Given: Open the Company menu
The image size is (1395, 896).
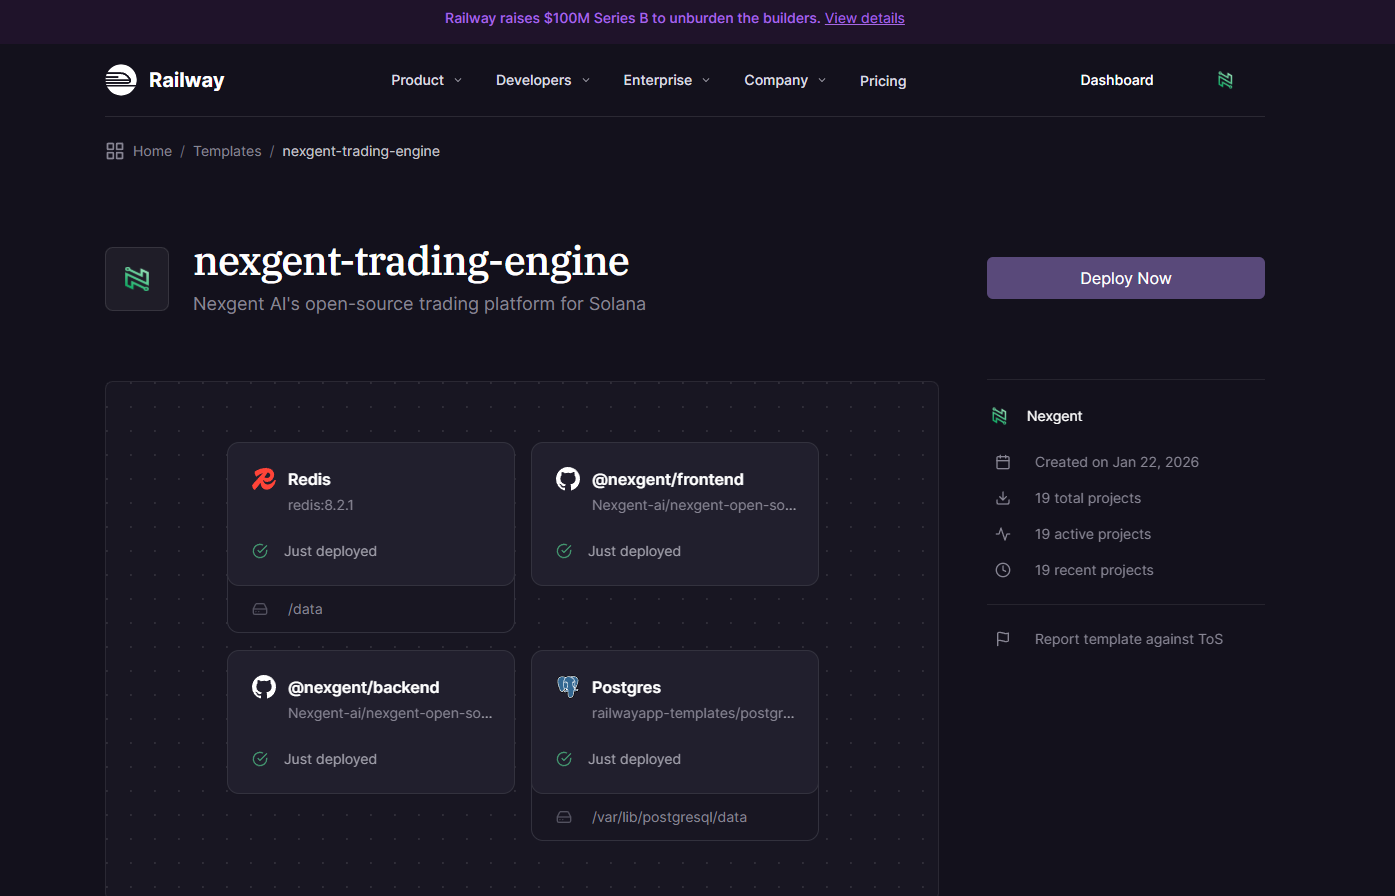Looking at the screenshot, I should tap(785, 80).
